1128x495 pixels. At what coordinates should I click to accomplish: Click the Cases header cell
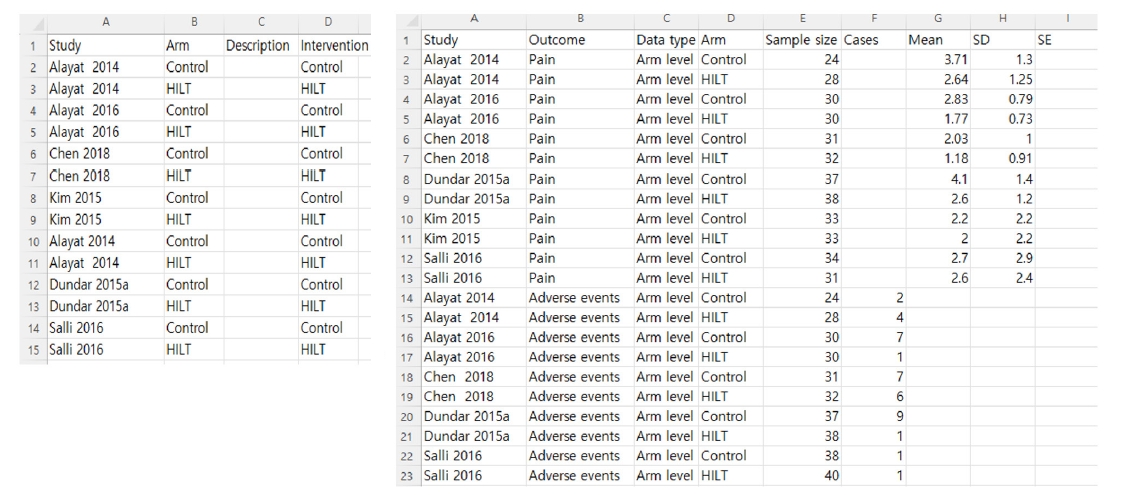coord(873,40)
